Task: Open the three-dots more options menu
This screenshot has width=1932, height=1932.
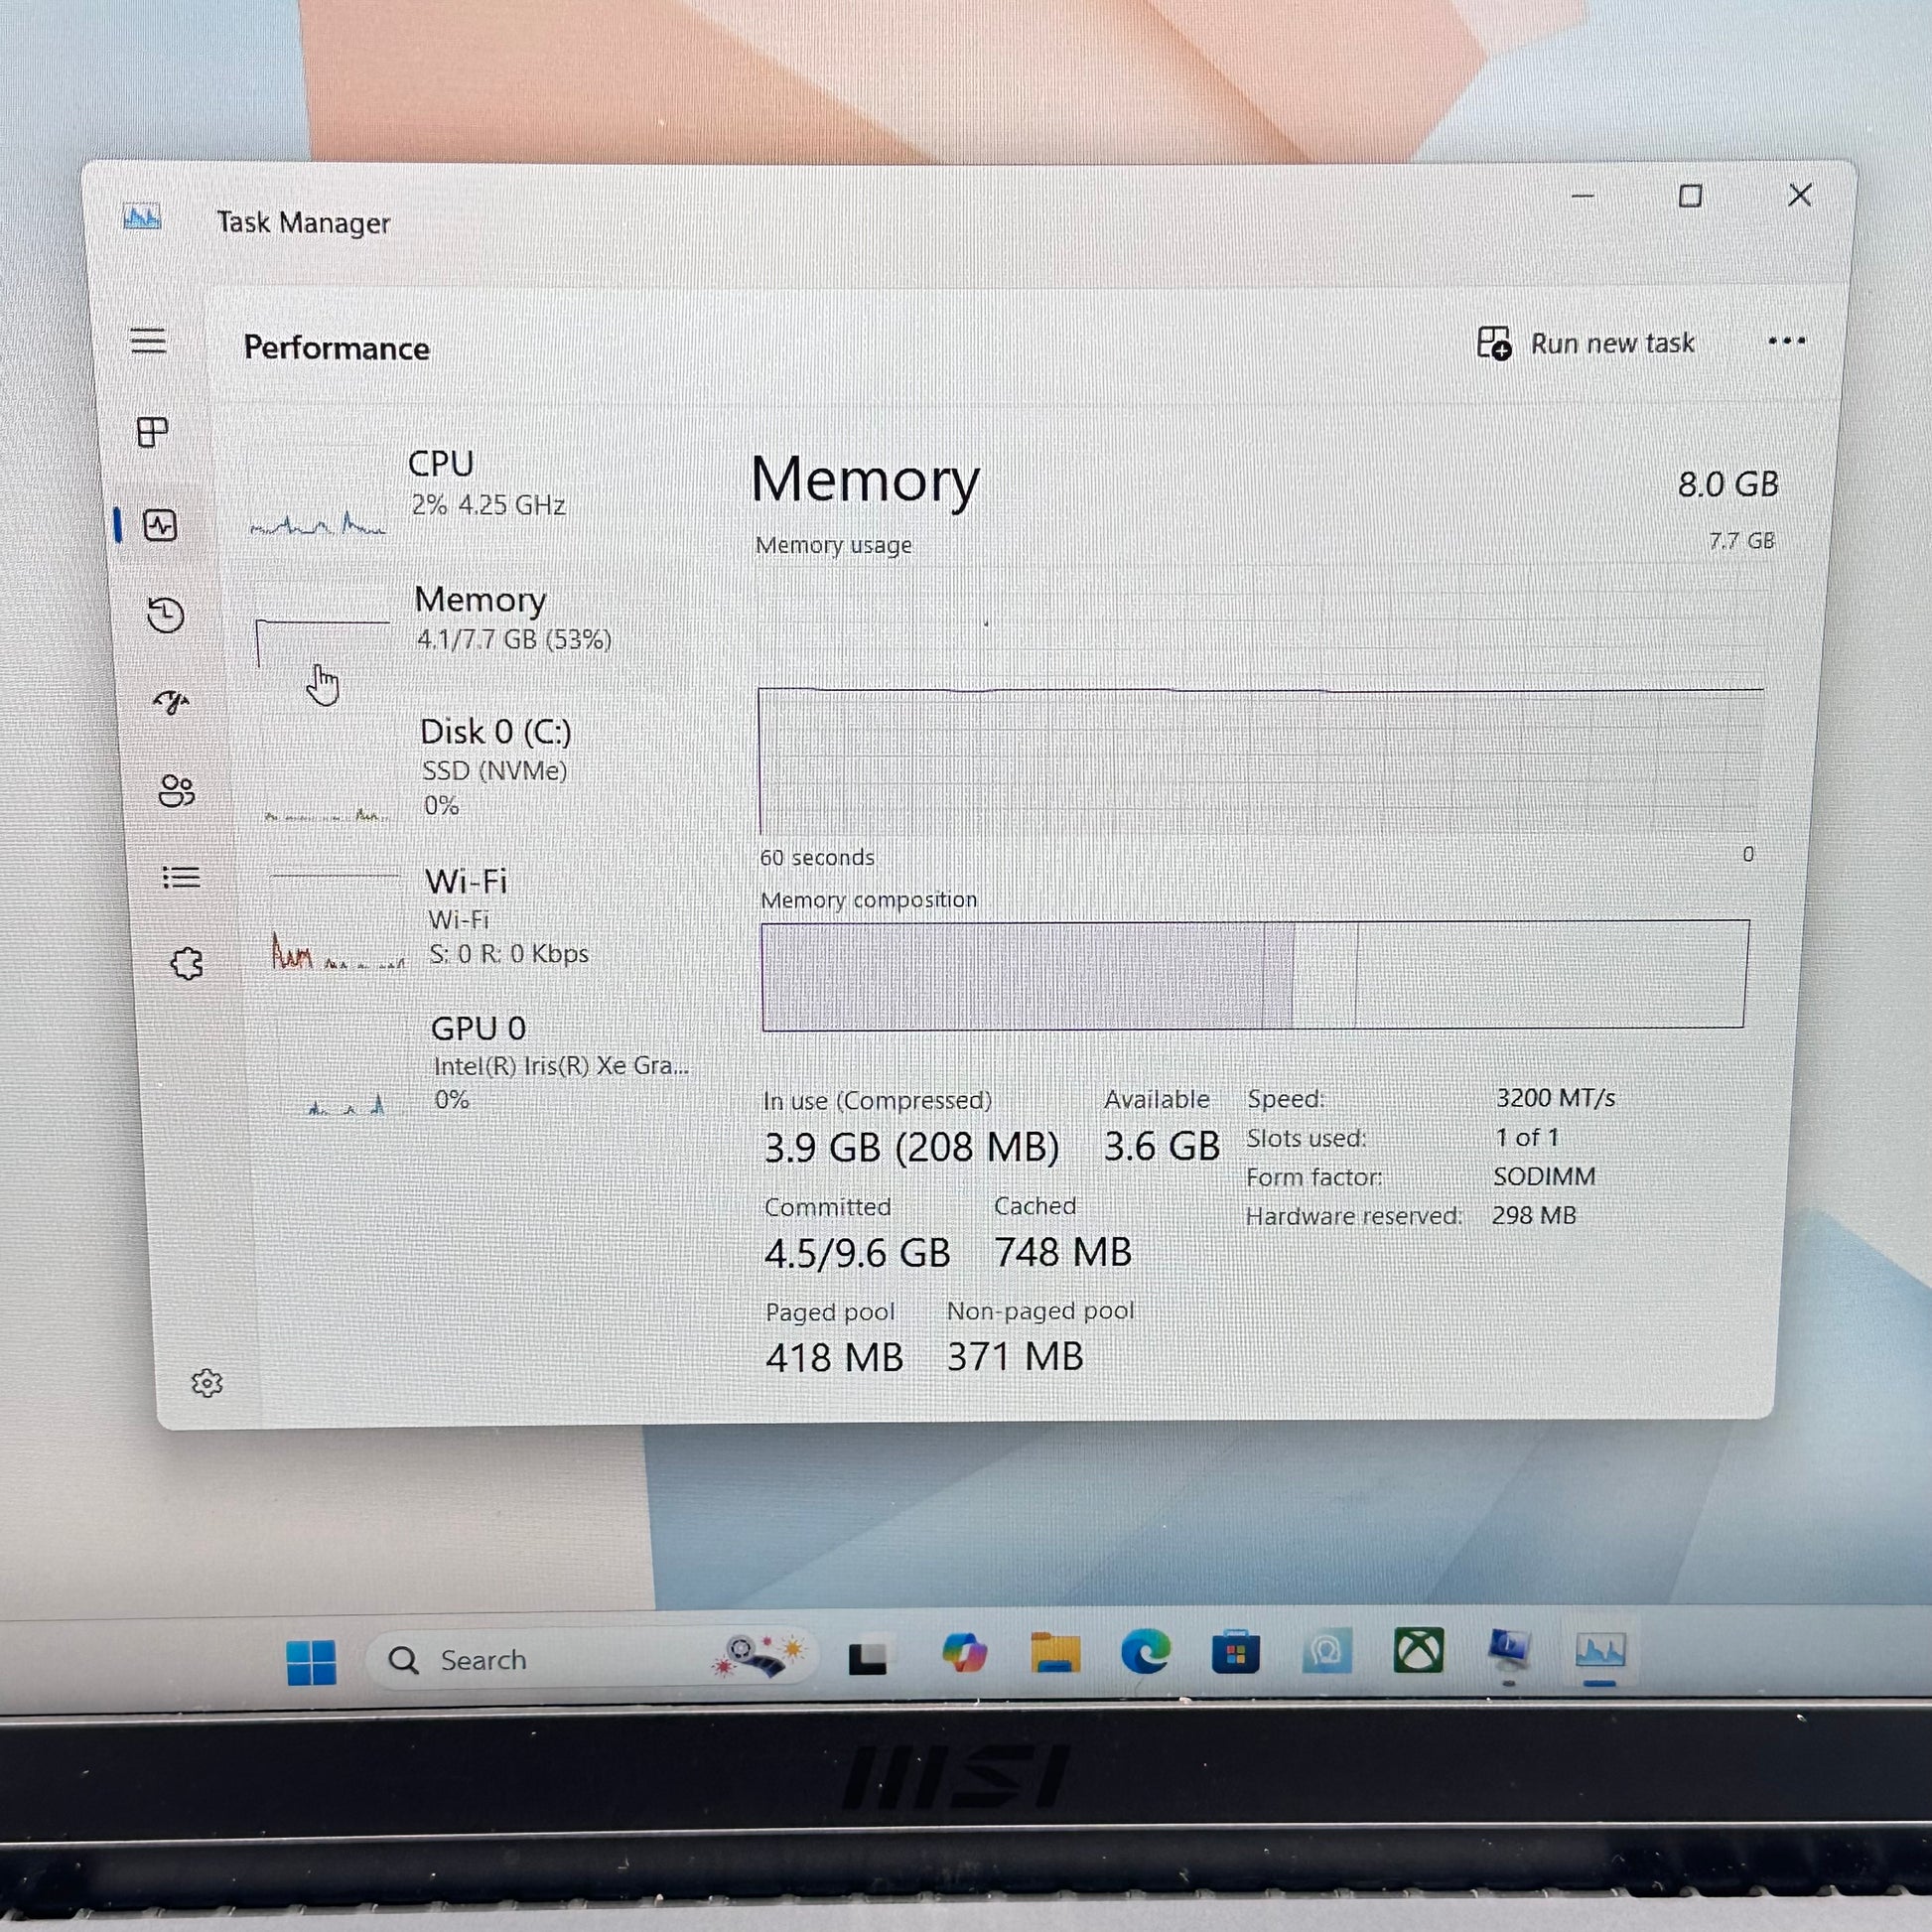Action: (x=1786, y=341)
